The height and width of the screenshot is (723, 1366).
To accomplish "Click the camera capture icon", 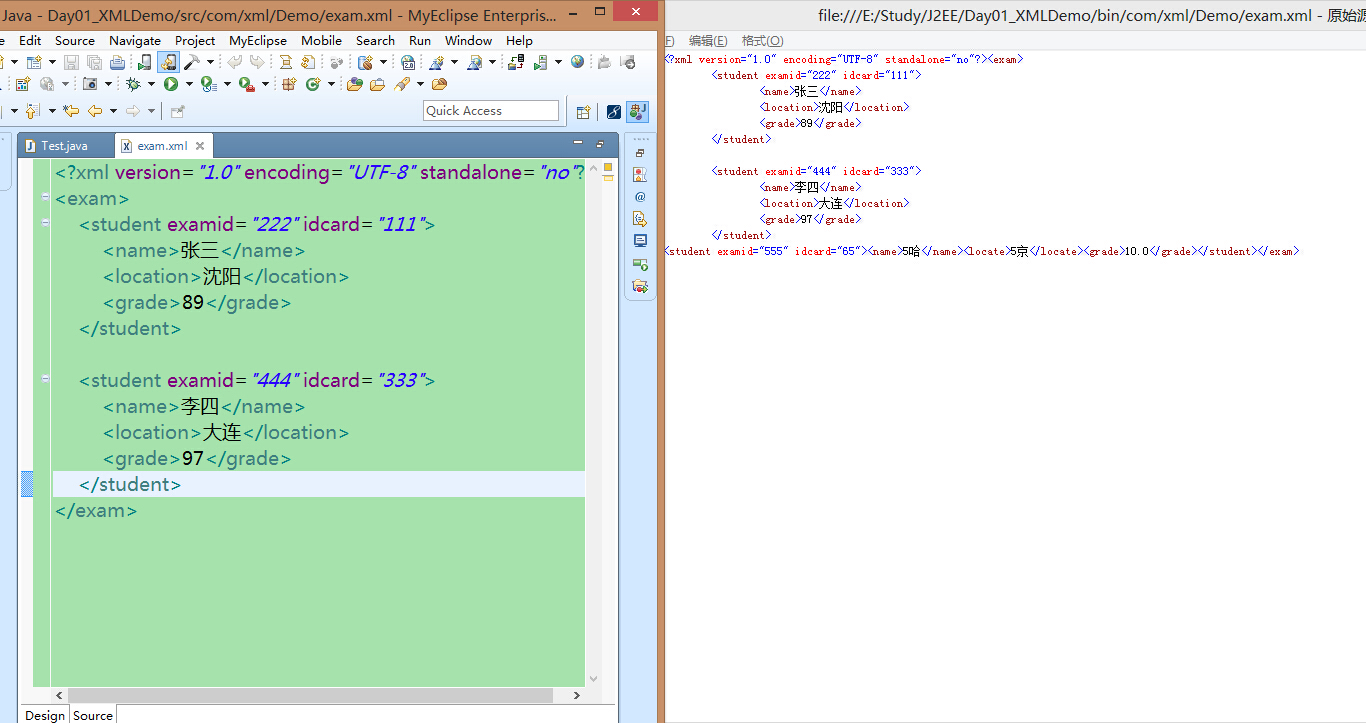I will pyautogui.click(x=90, y=85).
